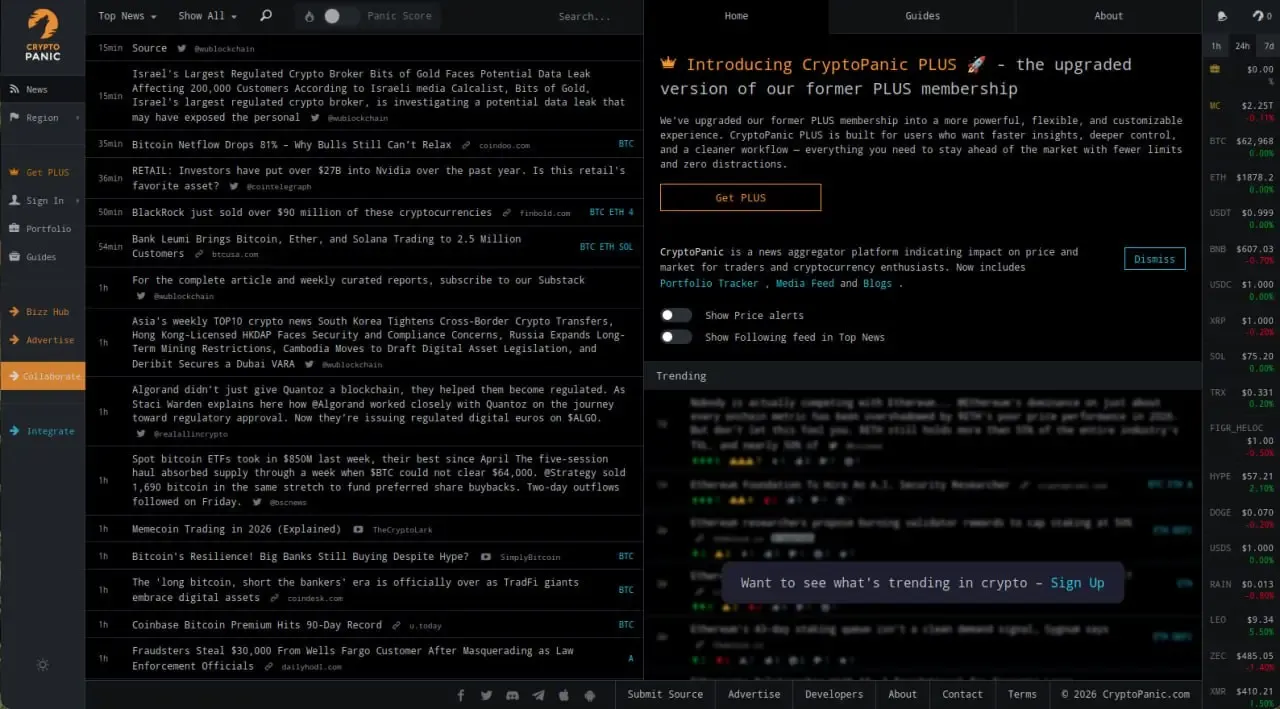Dismiss the CryptoPanic intro notice
The height and width of the screenshot is (709, 1280).
pyautogui.click(x=1154, y=259)
